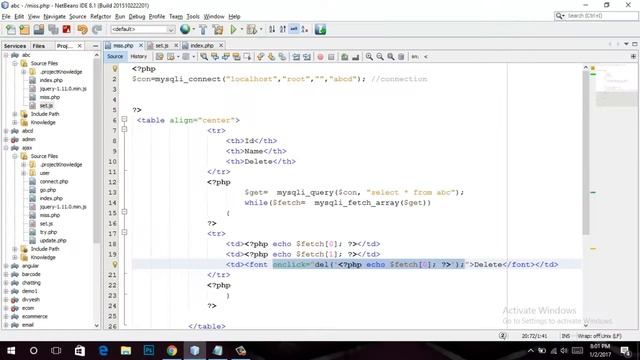
Task: Click the Debug Project toolbar icon
Action: coord(251,29)
